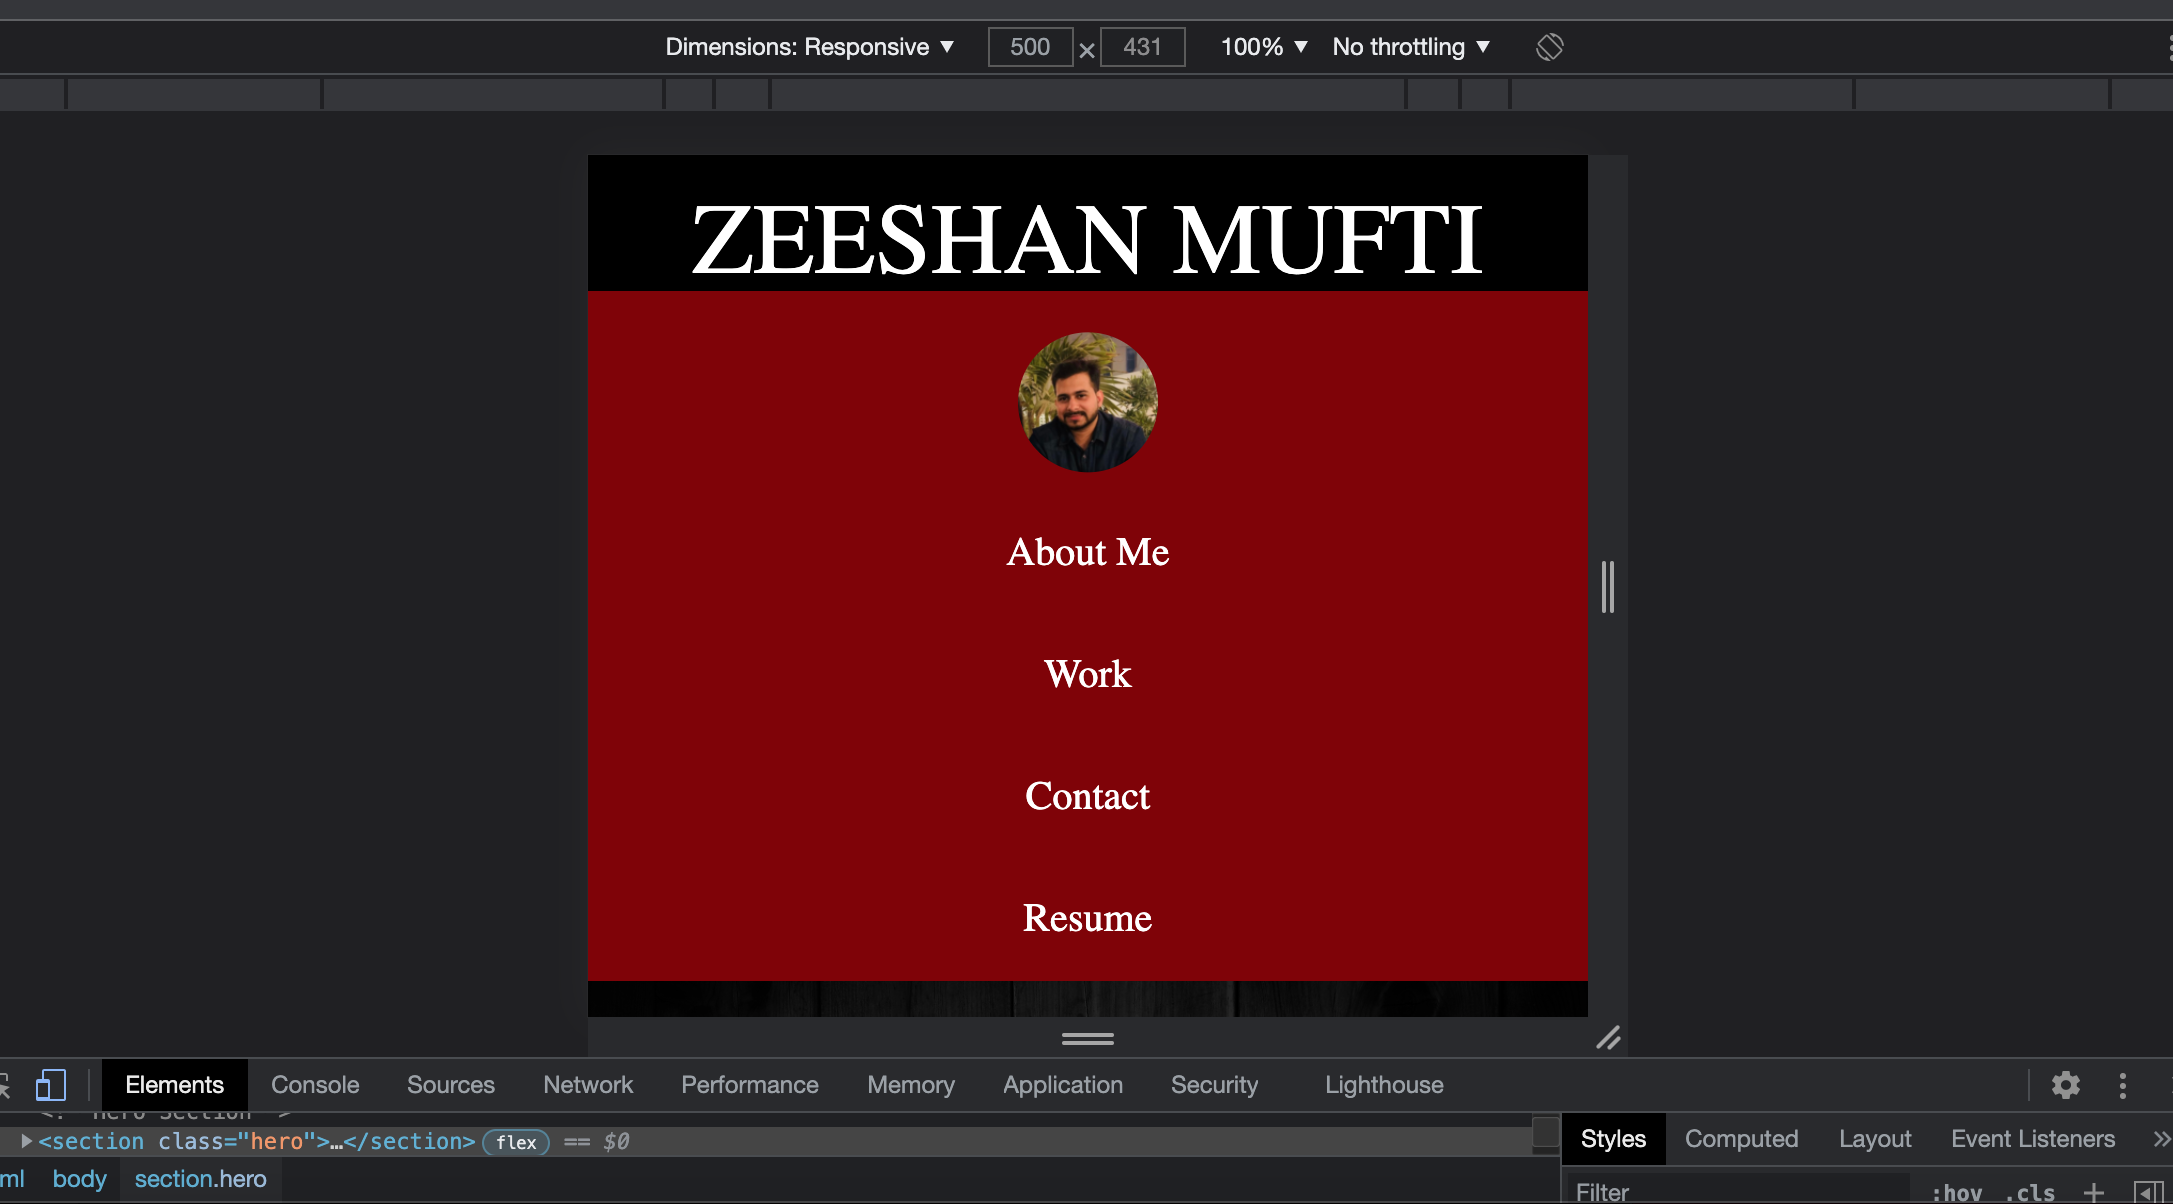Open the Performance tab
This screenshot has width=2173, height=1204.
[x=750, y=1085]
